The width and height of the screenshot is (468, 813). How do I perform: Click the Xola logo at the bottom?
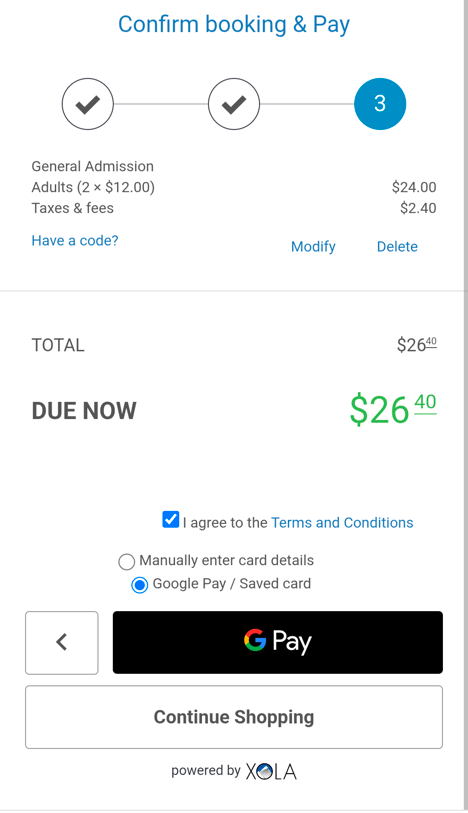(271, 772)
